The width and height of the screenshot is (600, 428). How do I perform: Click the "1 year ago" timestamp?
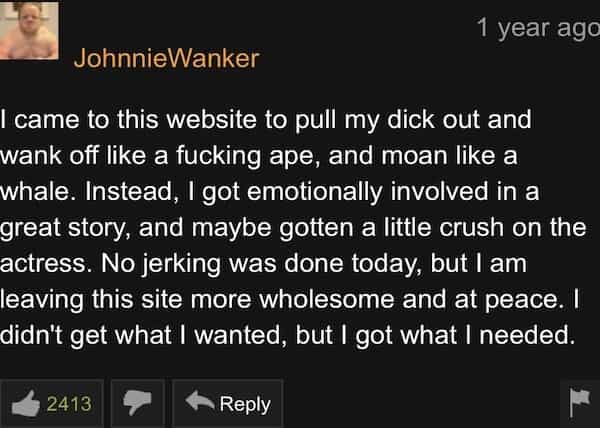pyautogui.click(x=538, y=29)
